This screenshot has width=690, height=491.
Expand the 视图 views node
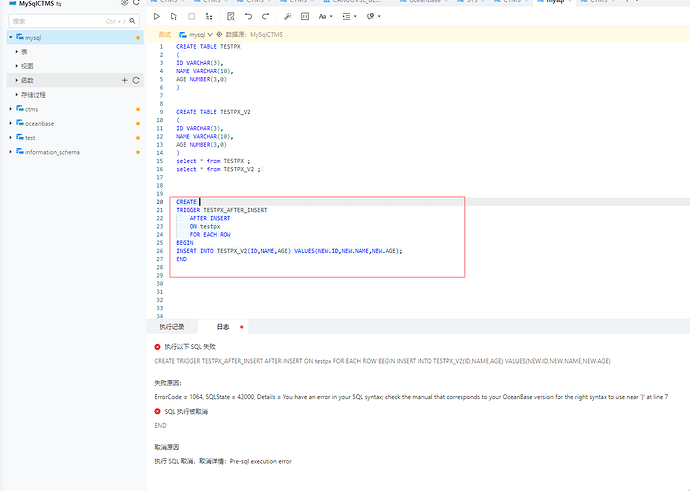(x=17, y=66)
